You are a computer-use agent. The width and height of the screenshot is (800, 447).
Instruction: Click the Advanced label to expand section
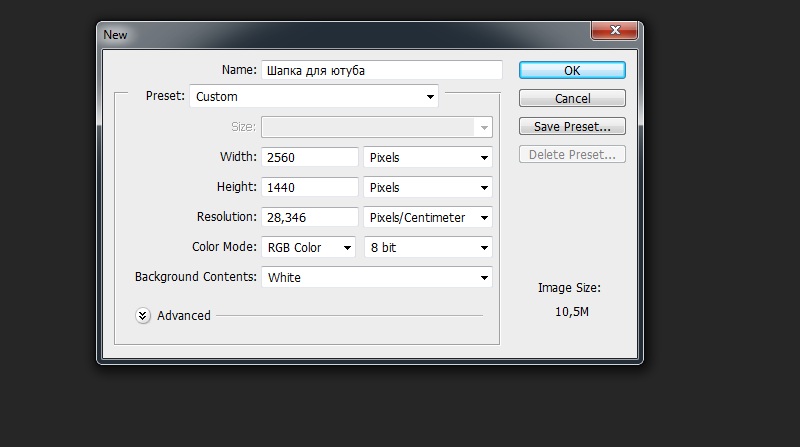[x=184, y=316]
